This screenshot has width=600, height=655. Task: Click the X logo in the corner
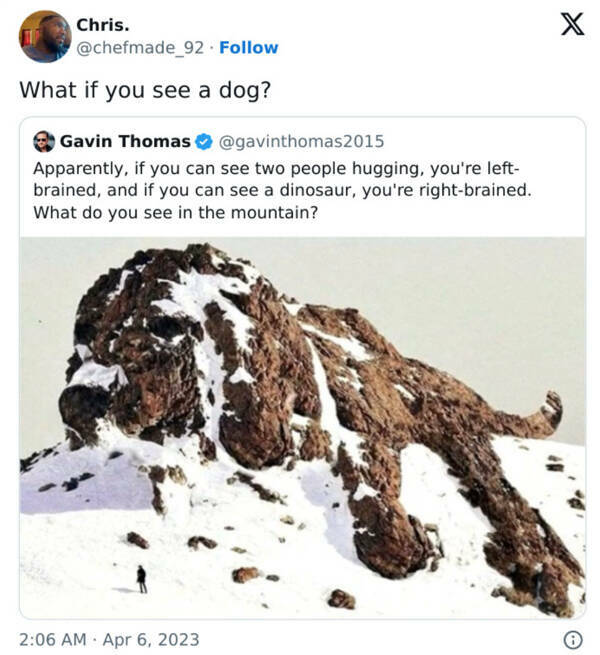point(572,24)
